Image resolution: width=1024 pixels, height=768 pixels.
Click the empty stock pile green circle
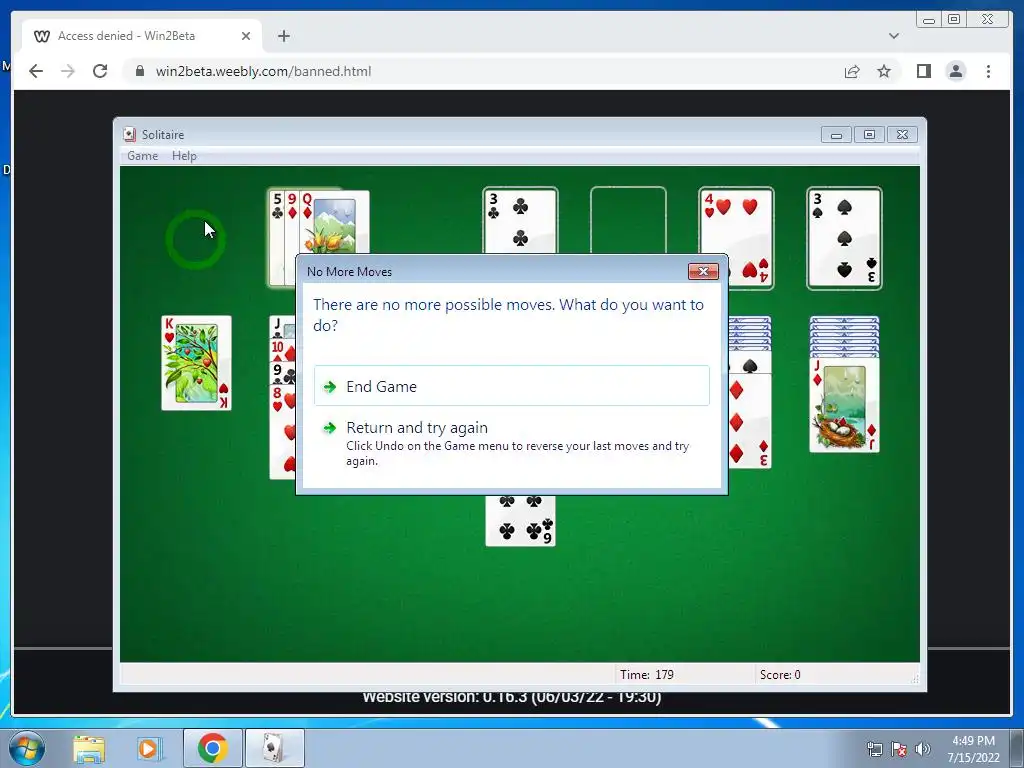point(195,240)
